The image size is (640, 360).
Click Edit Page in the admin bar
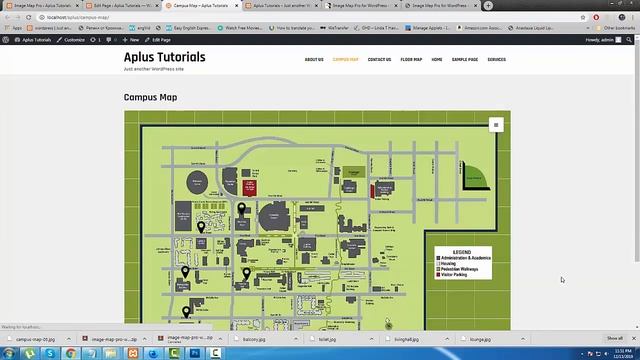click(158, 40)
